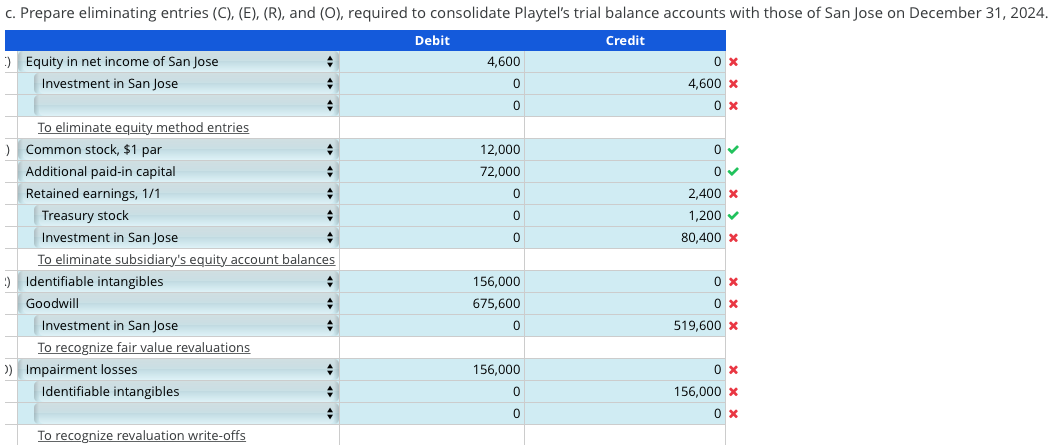The image size is (1056, 445).
Task: Click the green check beside Additional paid-in capital row
Action: coord(733,172)
